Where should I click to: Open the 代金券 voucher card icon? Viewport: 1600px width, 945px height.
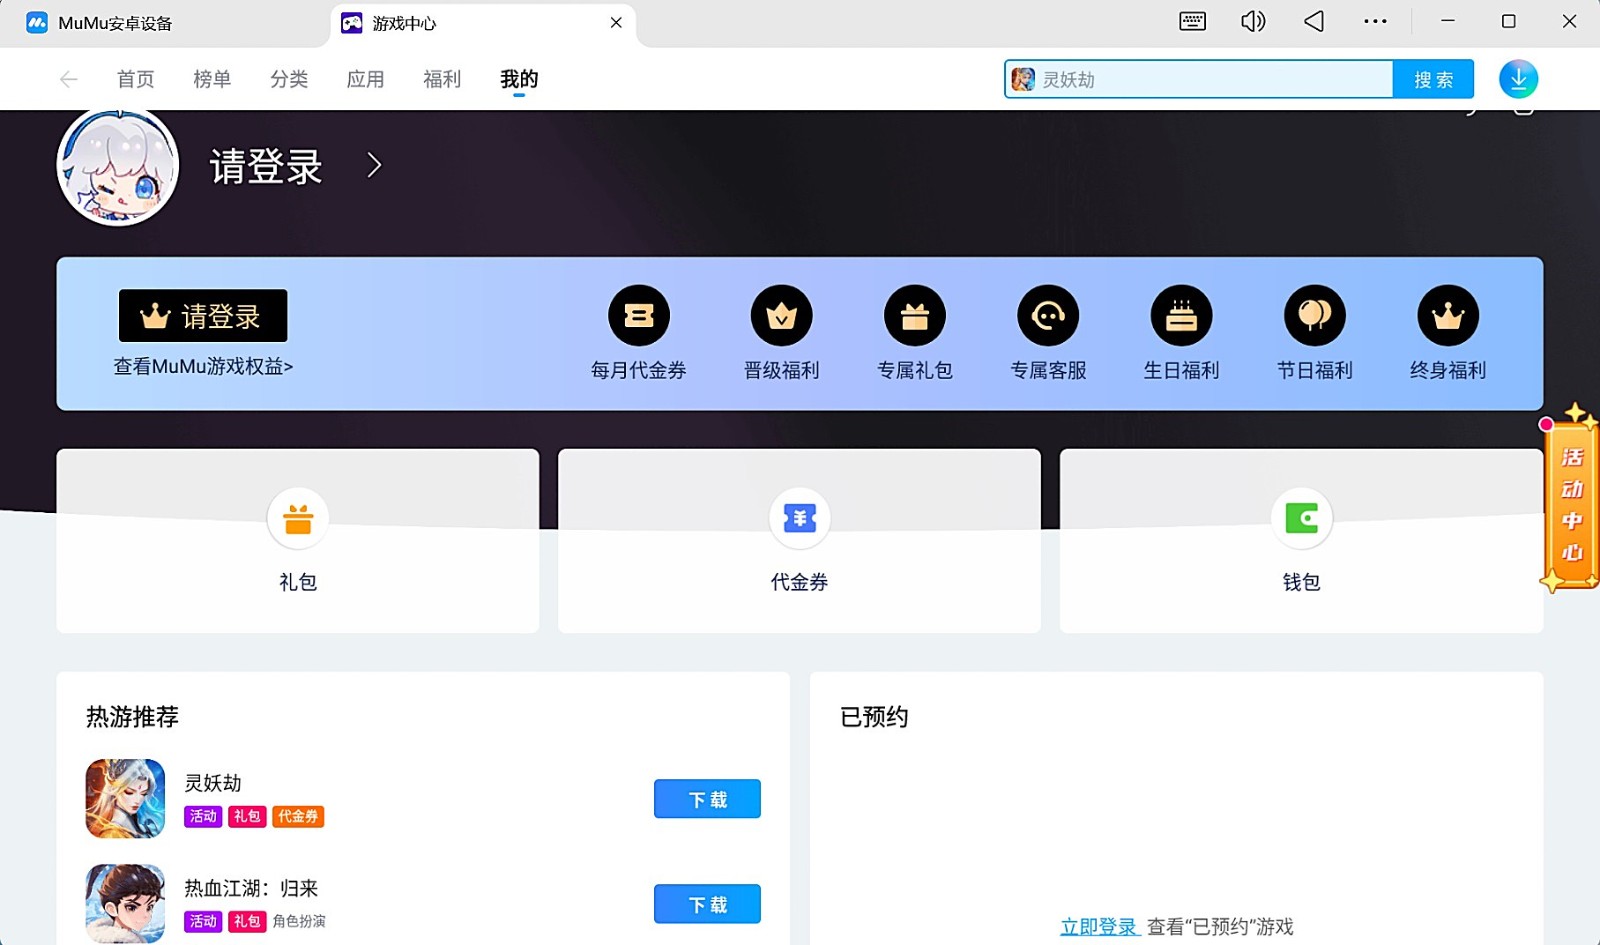(799, 519)
